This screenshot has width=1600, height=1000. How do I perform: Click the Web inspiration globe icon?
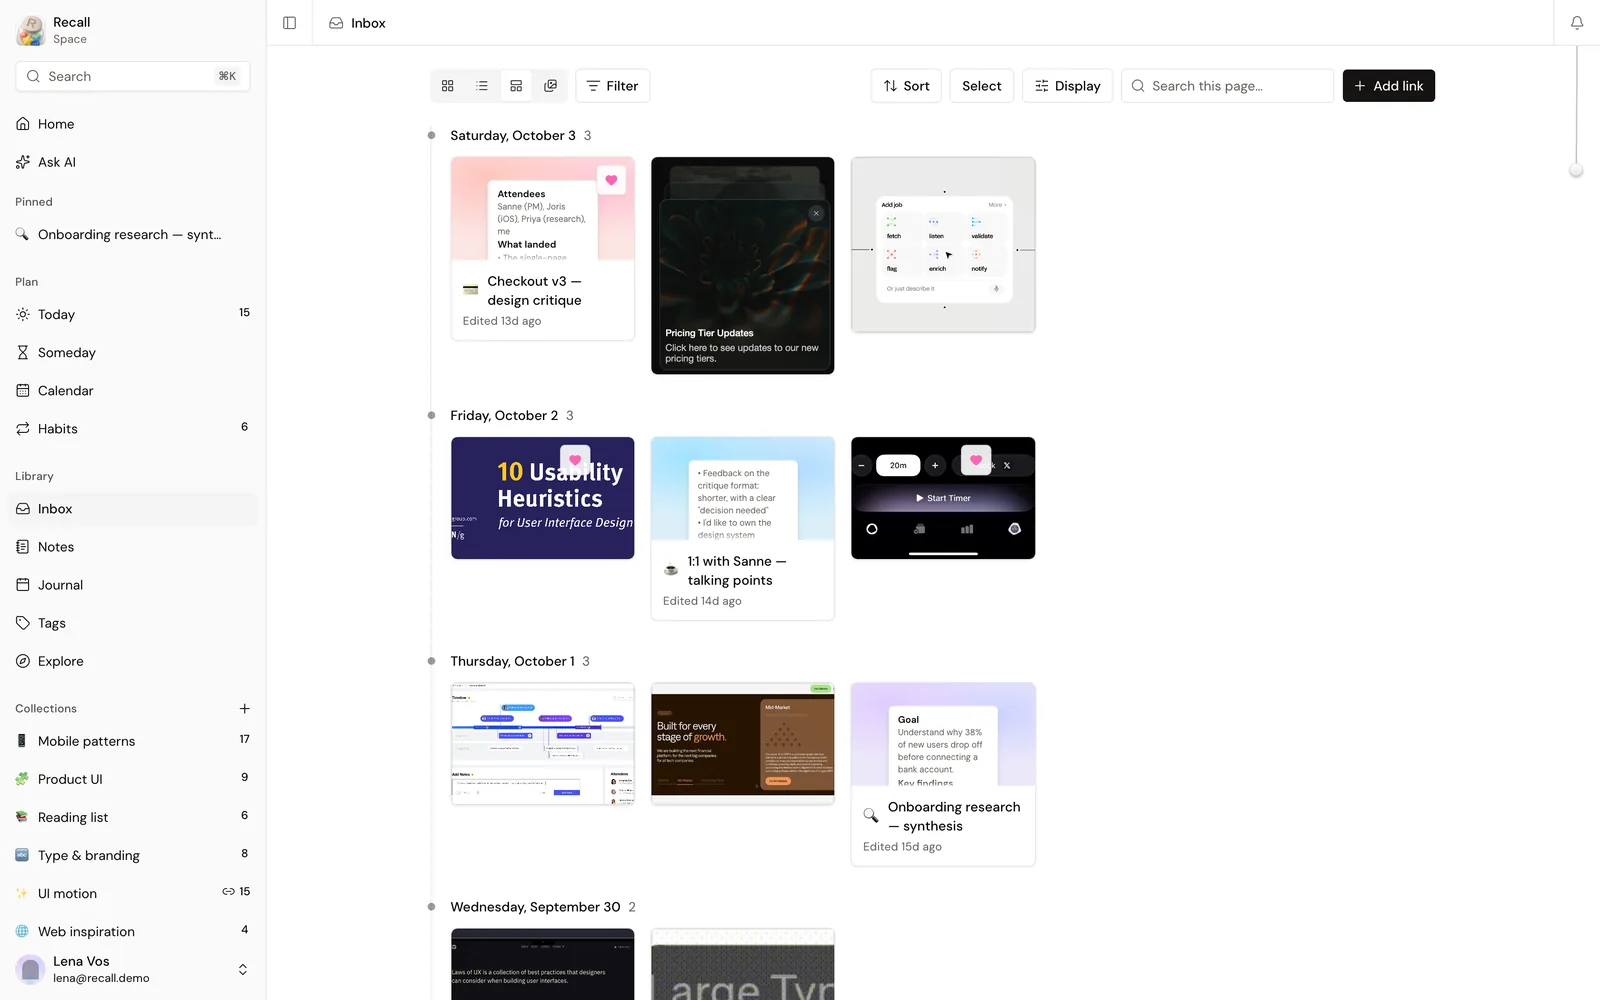coord(22,931)
